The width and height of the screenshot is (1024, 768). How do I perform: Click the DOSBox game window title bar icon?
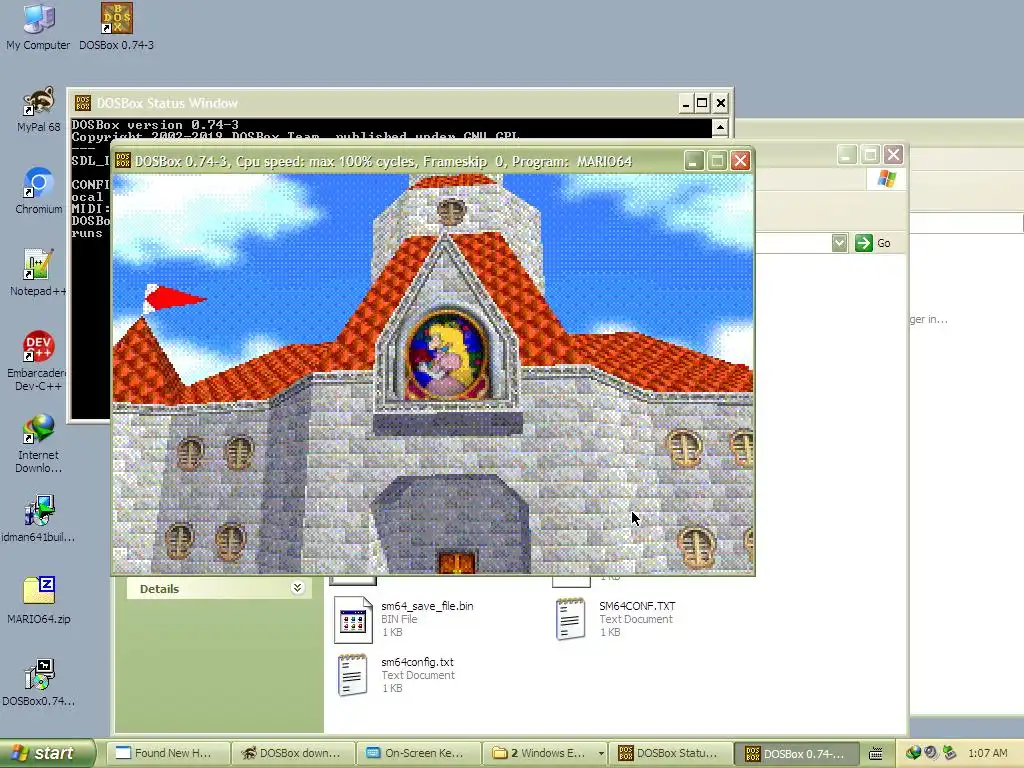point(123,161)
